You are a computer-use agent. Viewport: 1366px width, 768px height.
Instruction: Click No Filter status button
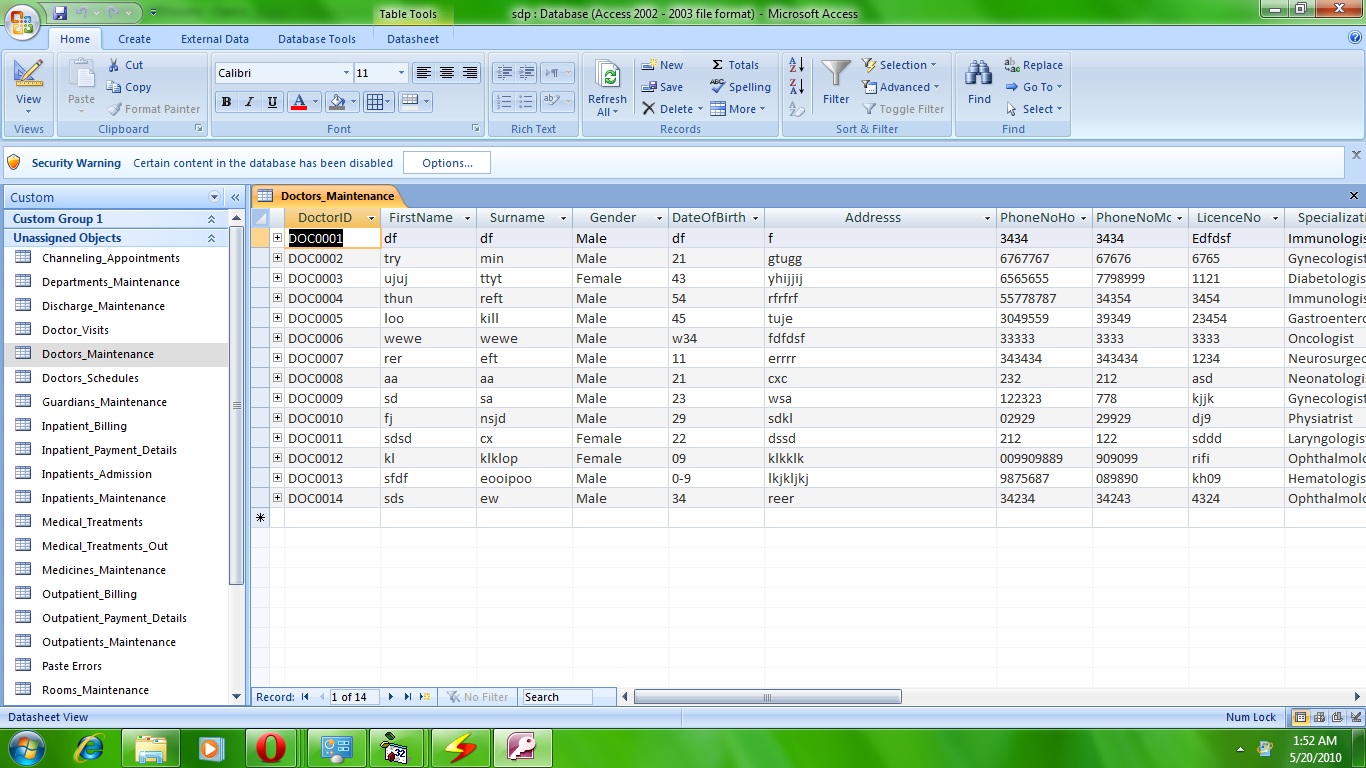(477, 697)
